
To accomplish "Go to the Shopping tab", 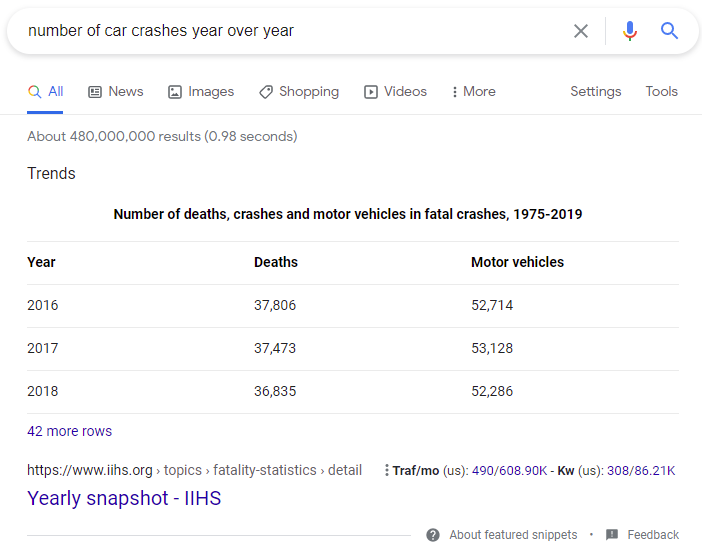I will tap(298, 91).
